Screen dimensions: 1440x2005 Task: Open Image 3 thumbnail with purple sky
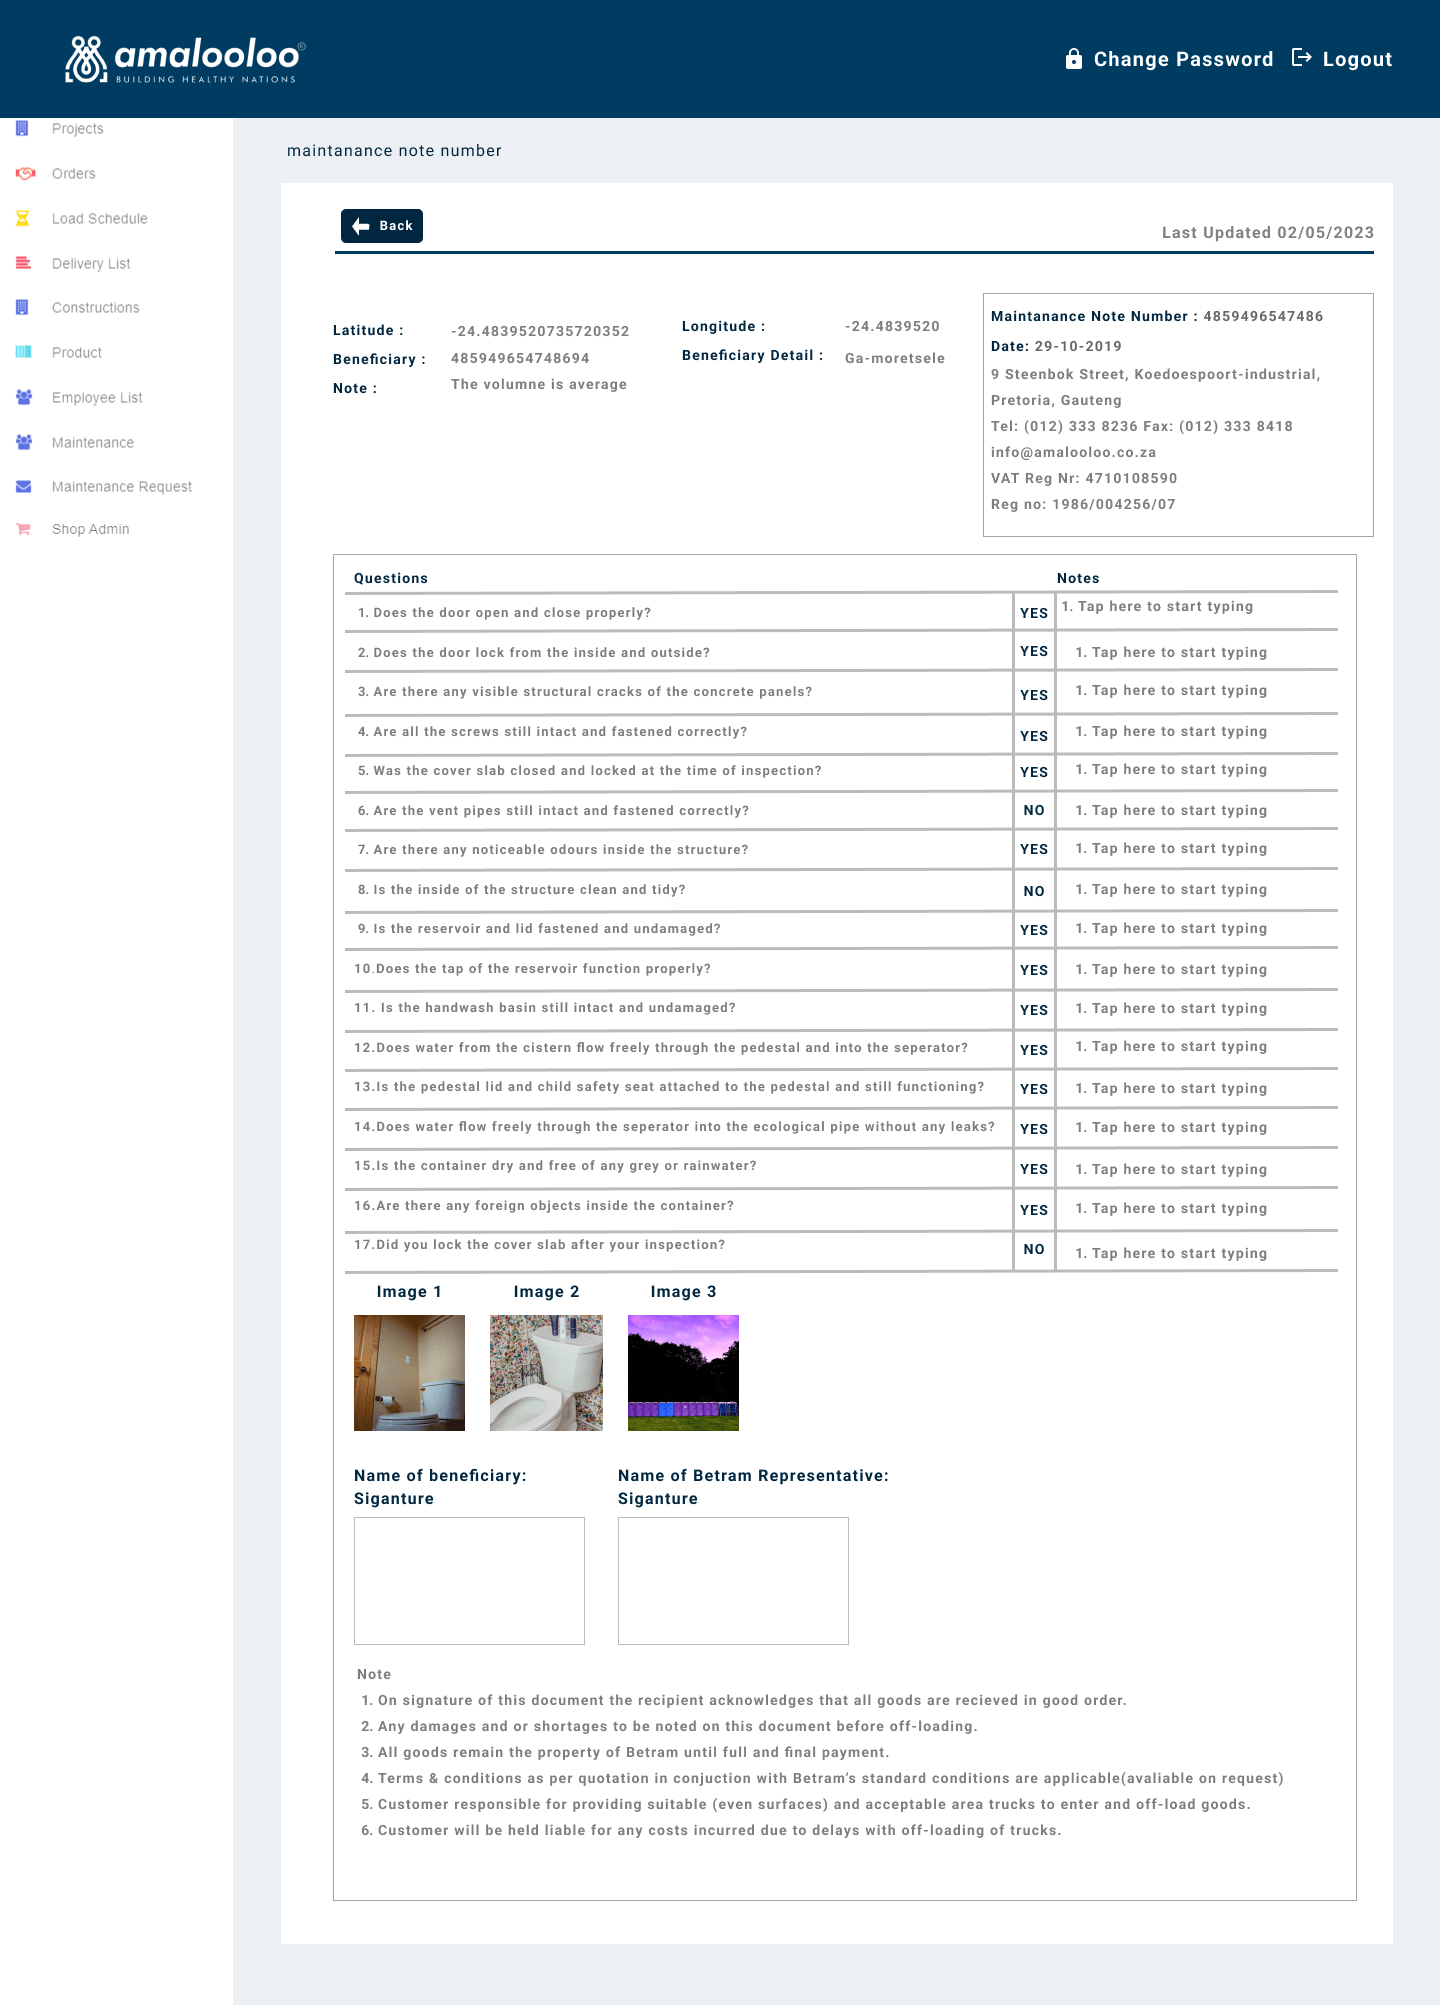tap(683, 1373)
